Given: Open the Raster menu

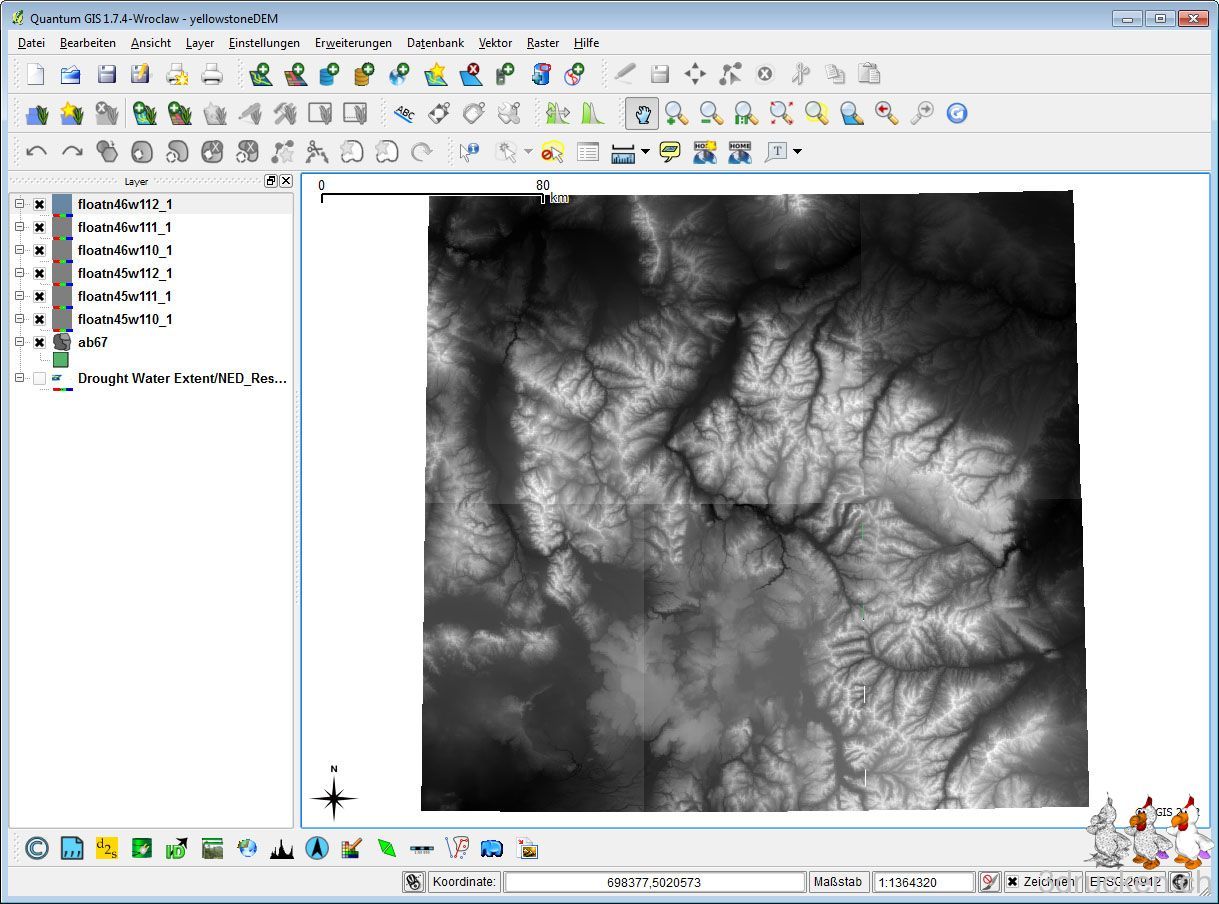Looking at the screenshot, I should pyautogui.click(x=543, y=43).
